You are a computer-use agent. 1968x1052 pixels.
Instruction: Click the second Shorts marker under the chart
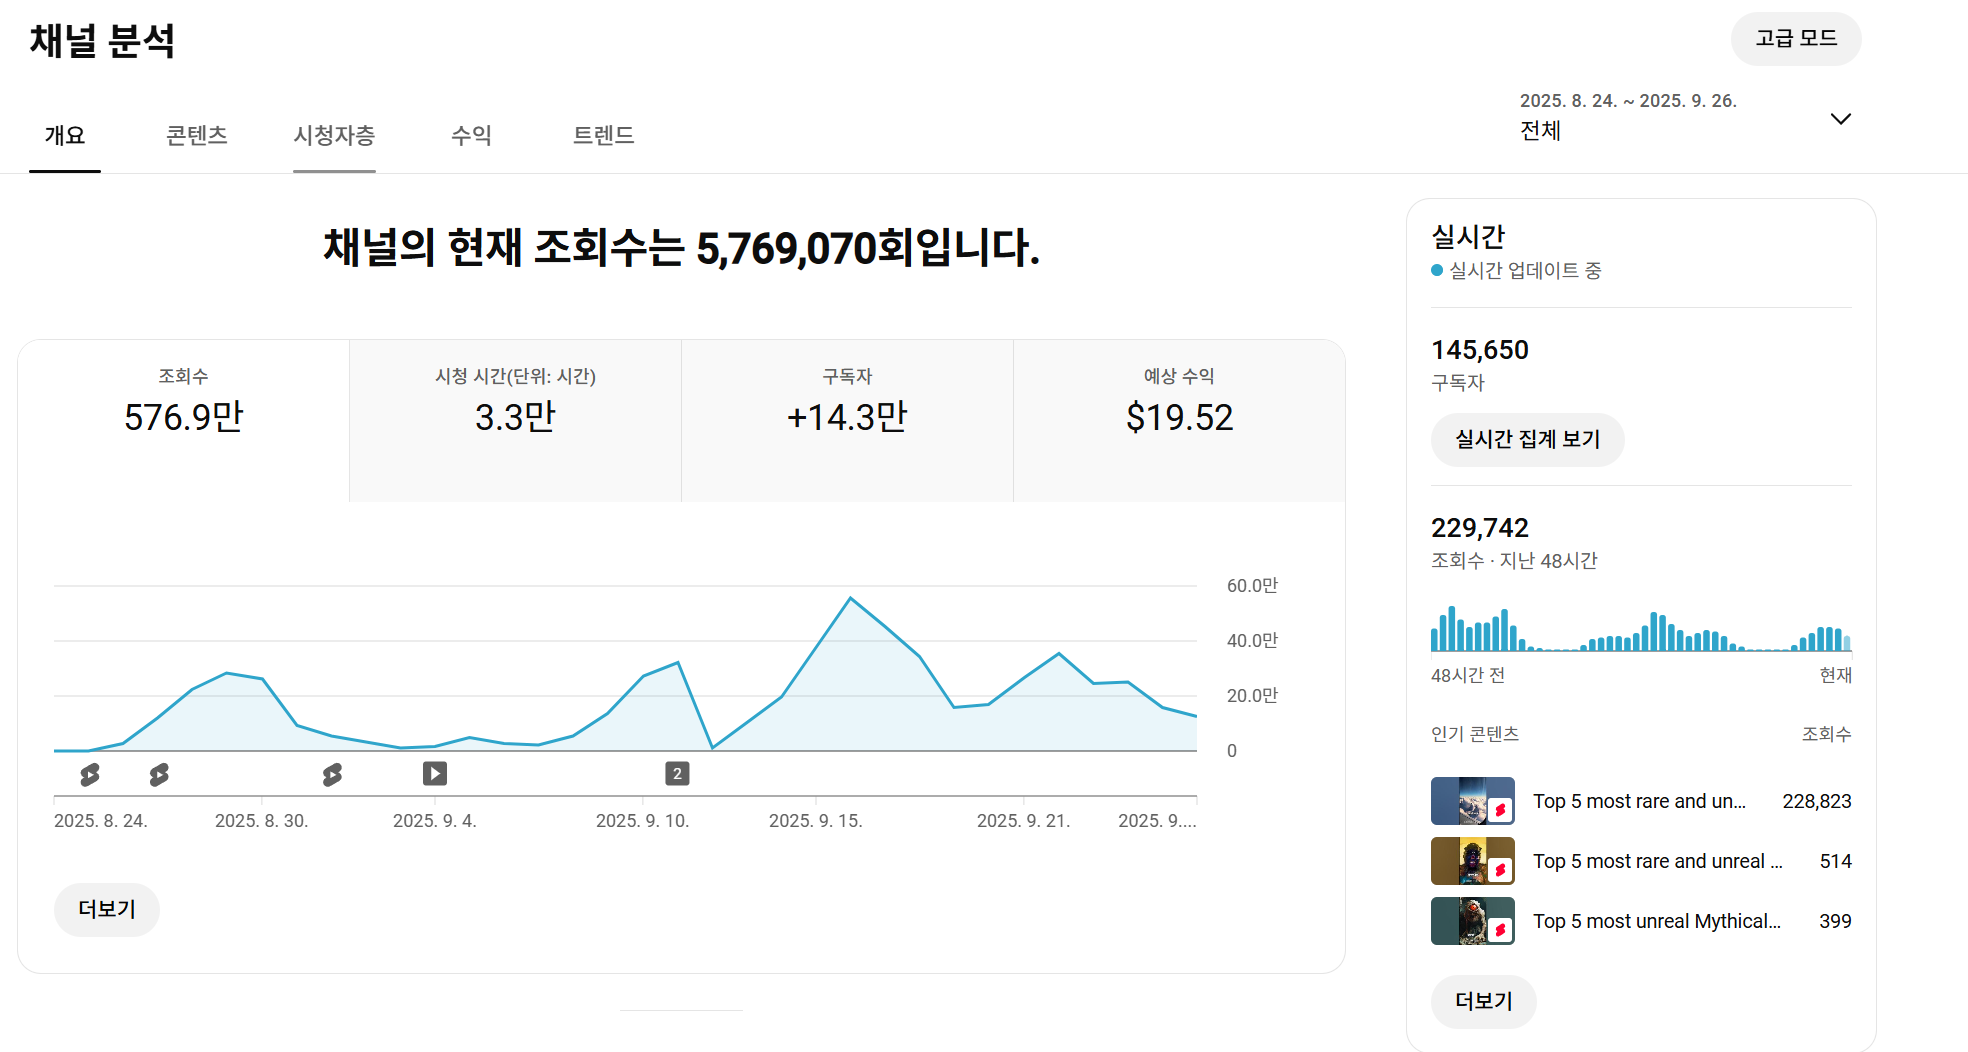[x=159, y=774]
